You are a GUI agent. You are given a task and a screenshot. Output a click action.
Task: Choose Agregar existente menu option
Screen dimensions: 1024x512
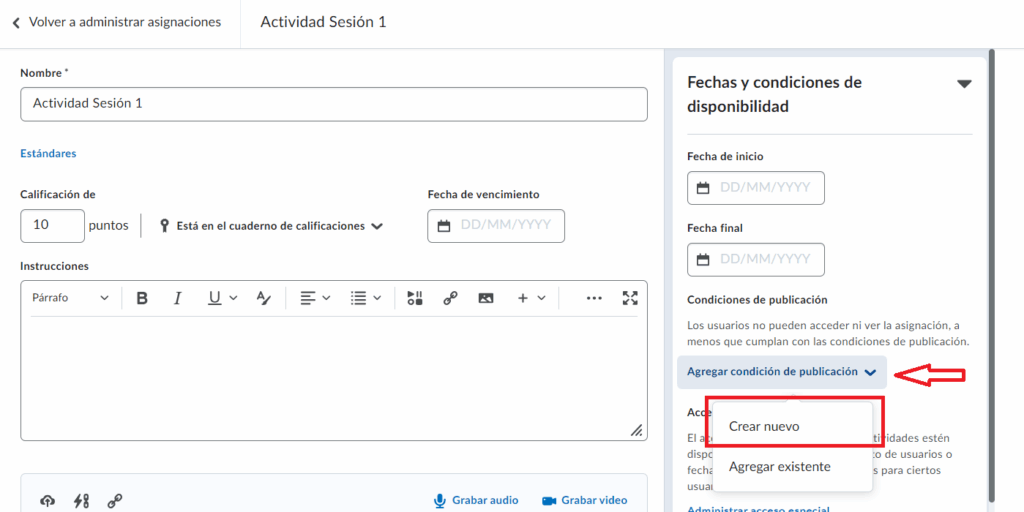[x=779, y=467]
